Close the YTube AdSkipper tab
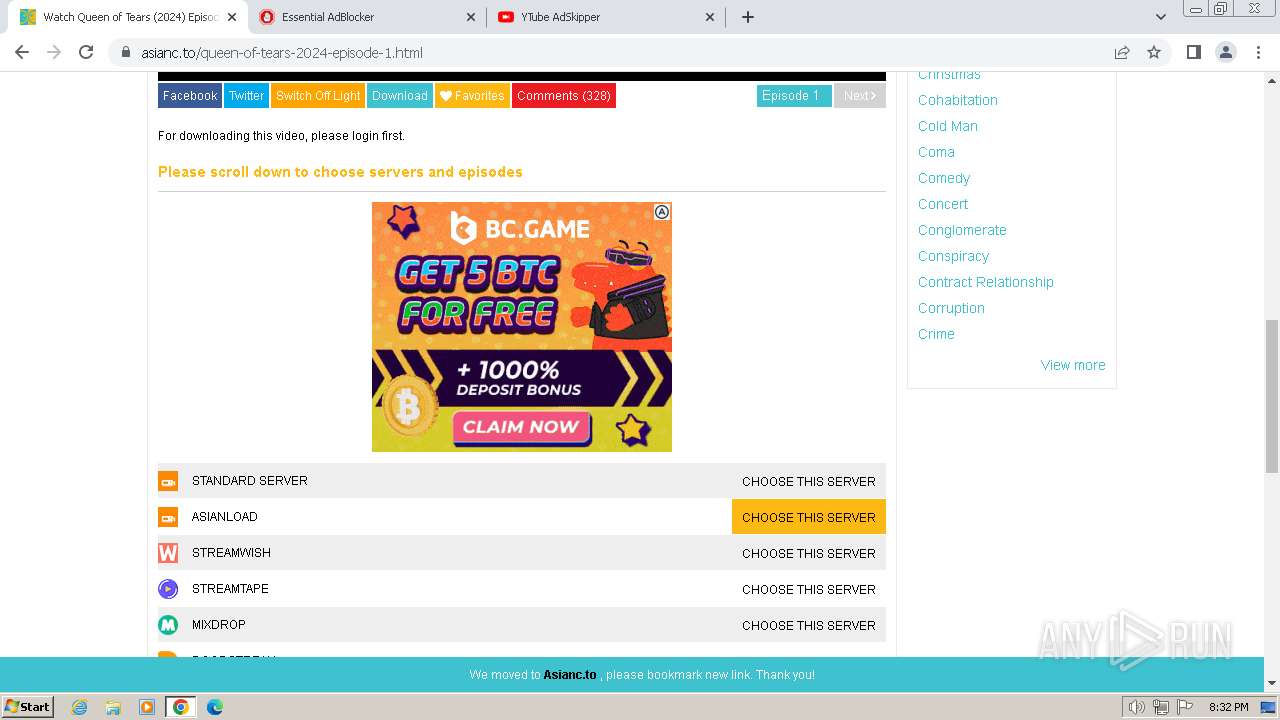Image resolution: width=1280 pixels, height=720 pixels. pos(710,17)
